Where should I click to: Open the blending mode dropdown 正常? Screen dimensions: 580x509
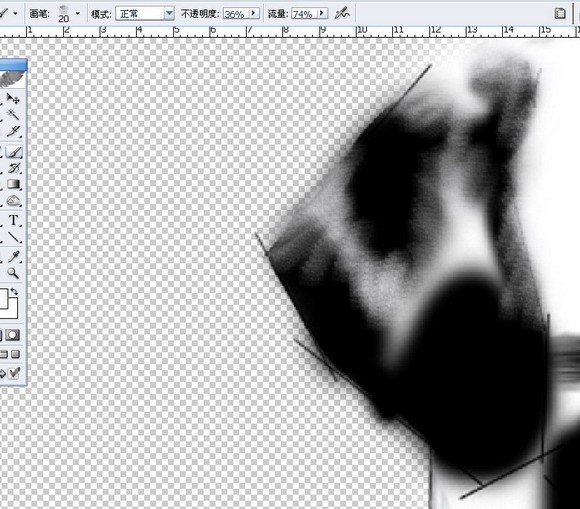(145, 14)
